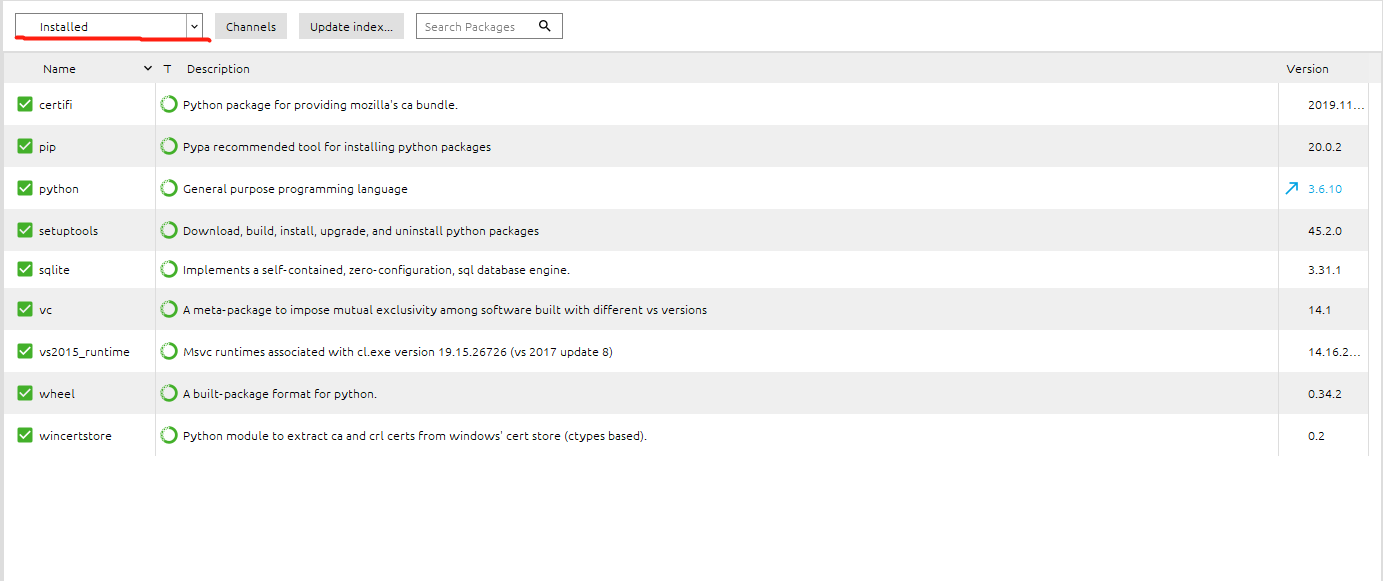Open the Installed filter dropdown

click(x=109, y=26)
